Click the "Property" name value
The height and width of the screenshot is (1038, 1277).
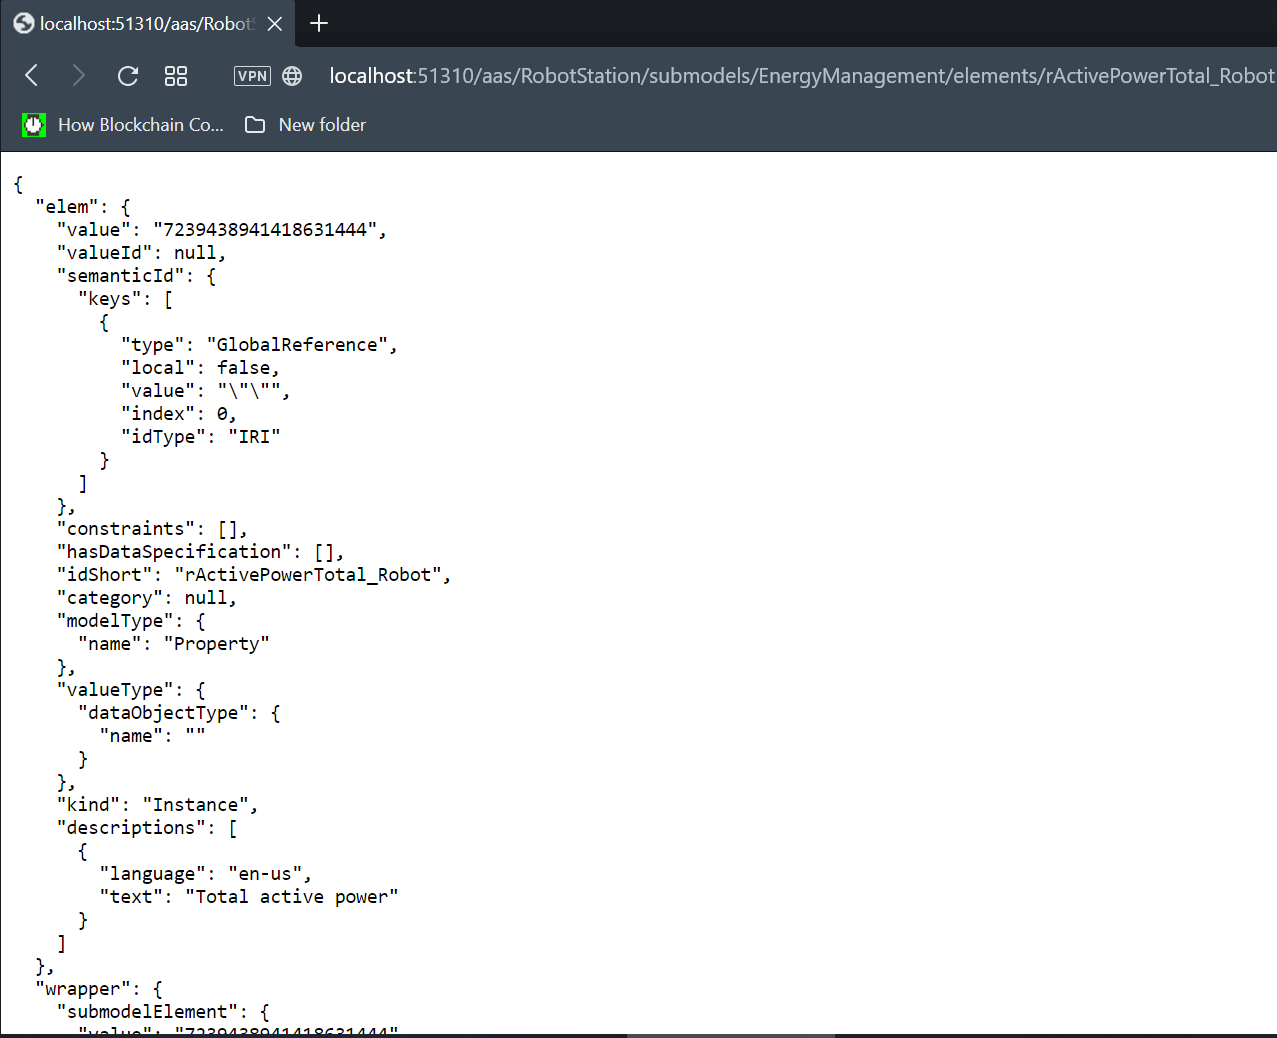216,644
